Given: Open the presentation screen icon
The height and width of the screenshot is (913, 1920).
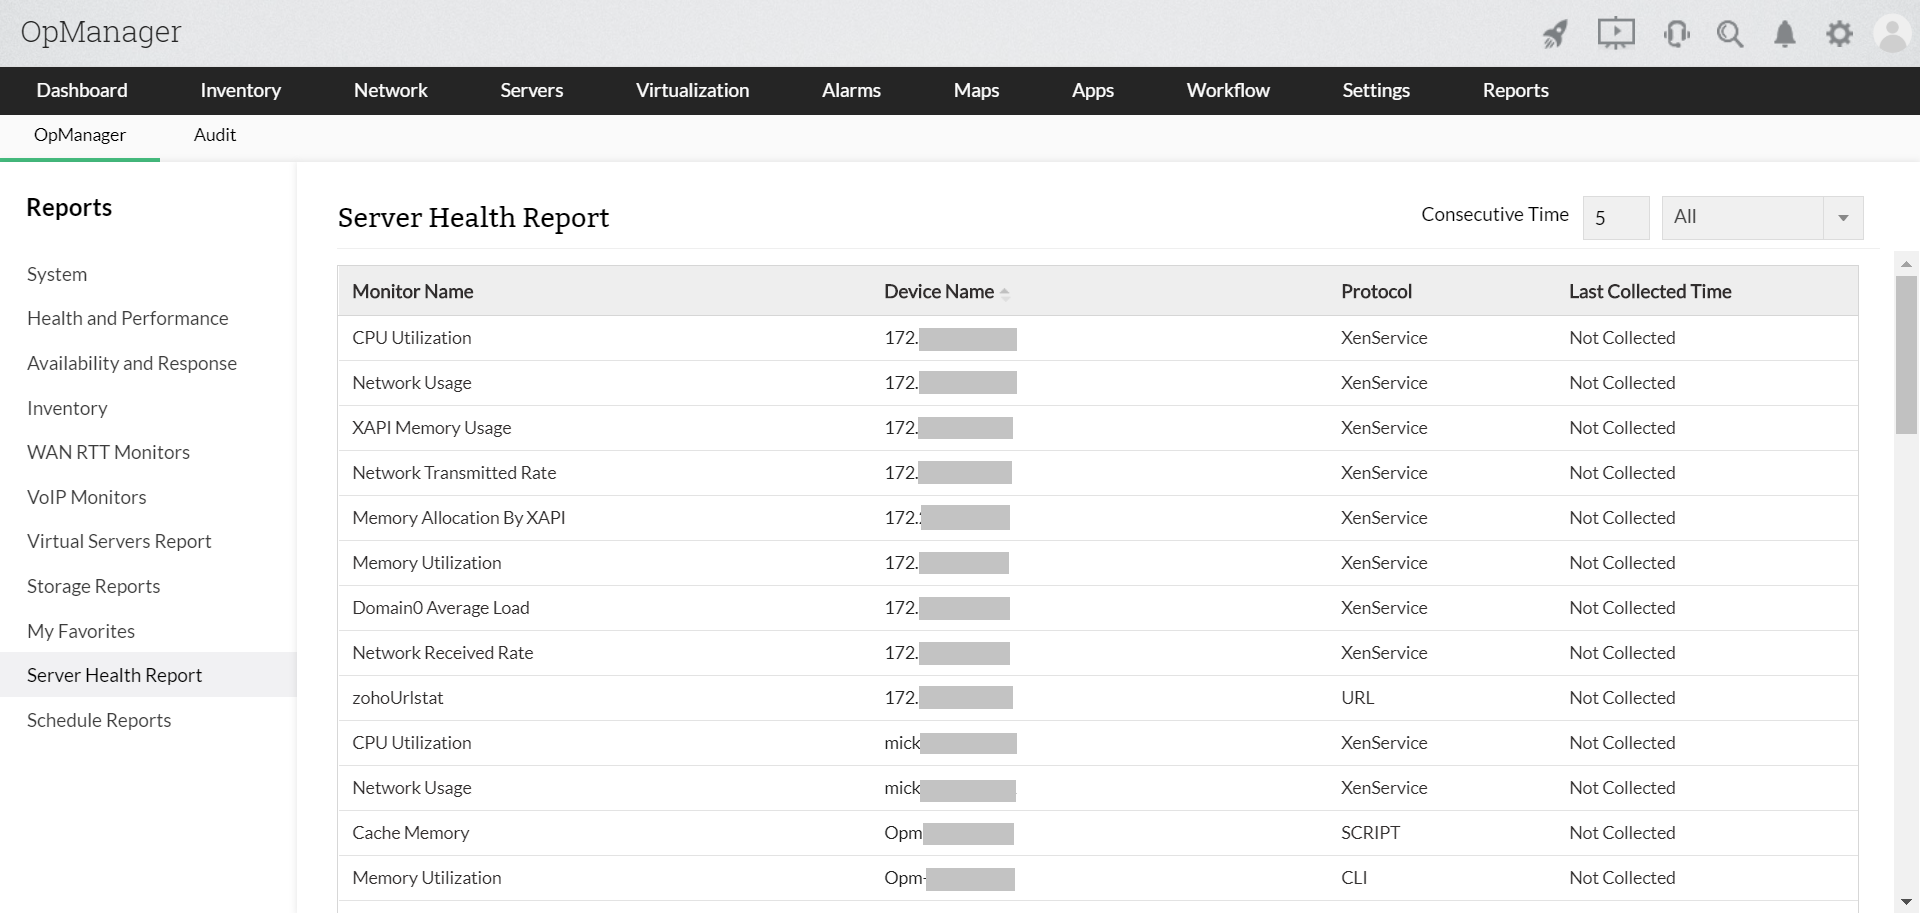Looking at the screenshot, I should point(1615,34).
